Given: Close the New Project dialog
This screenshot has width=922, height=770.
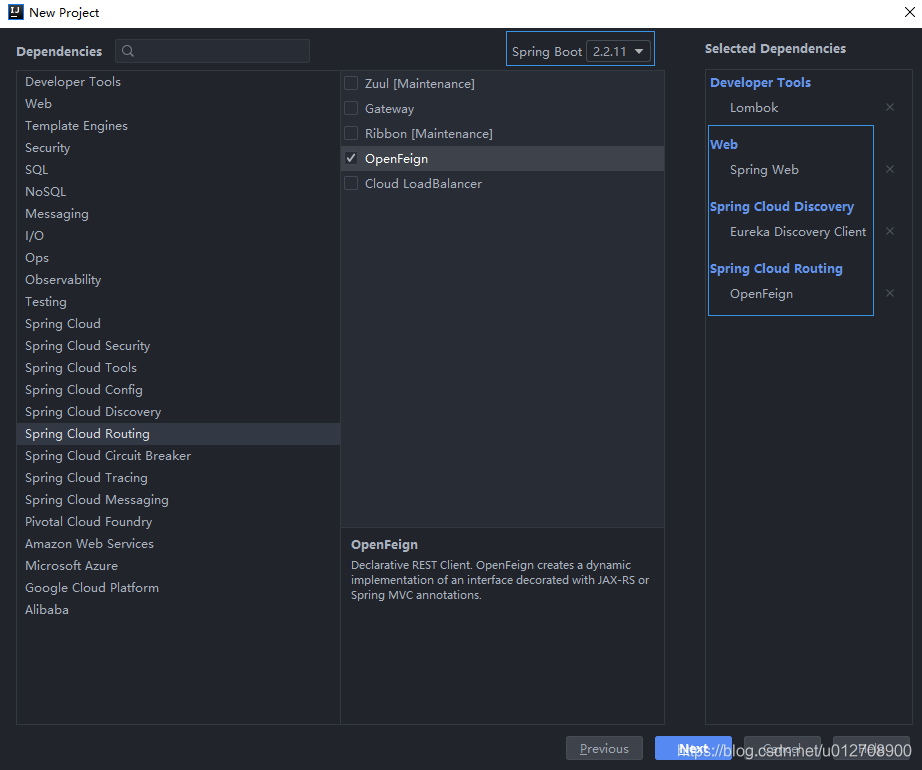Looking at the screenshot, I should pos(909,12).
